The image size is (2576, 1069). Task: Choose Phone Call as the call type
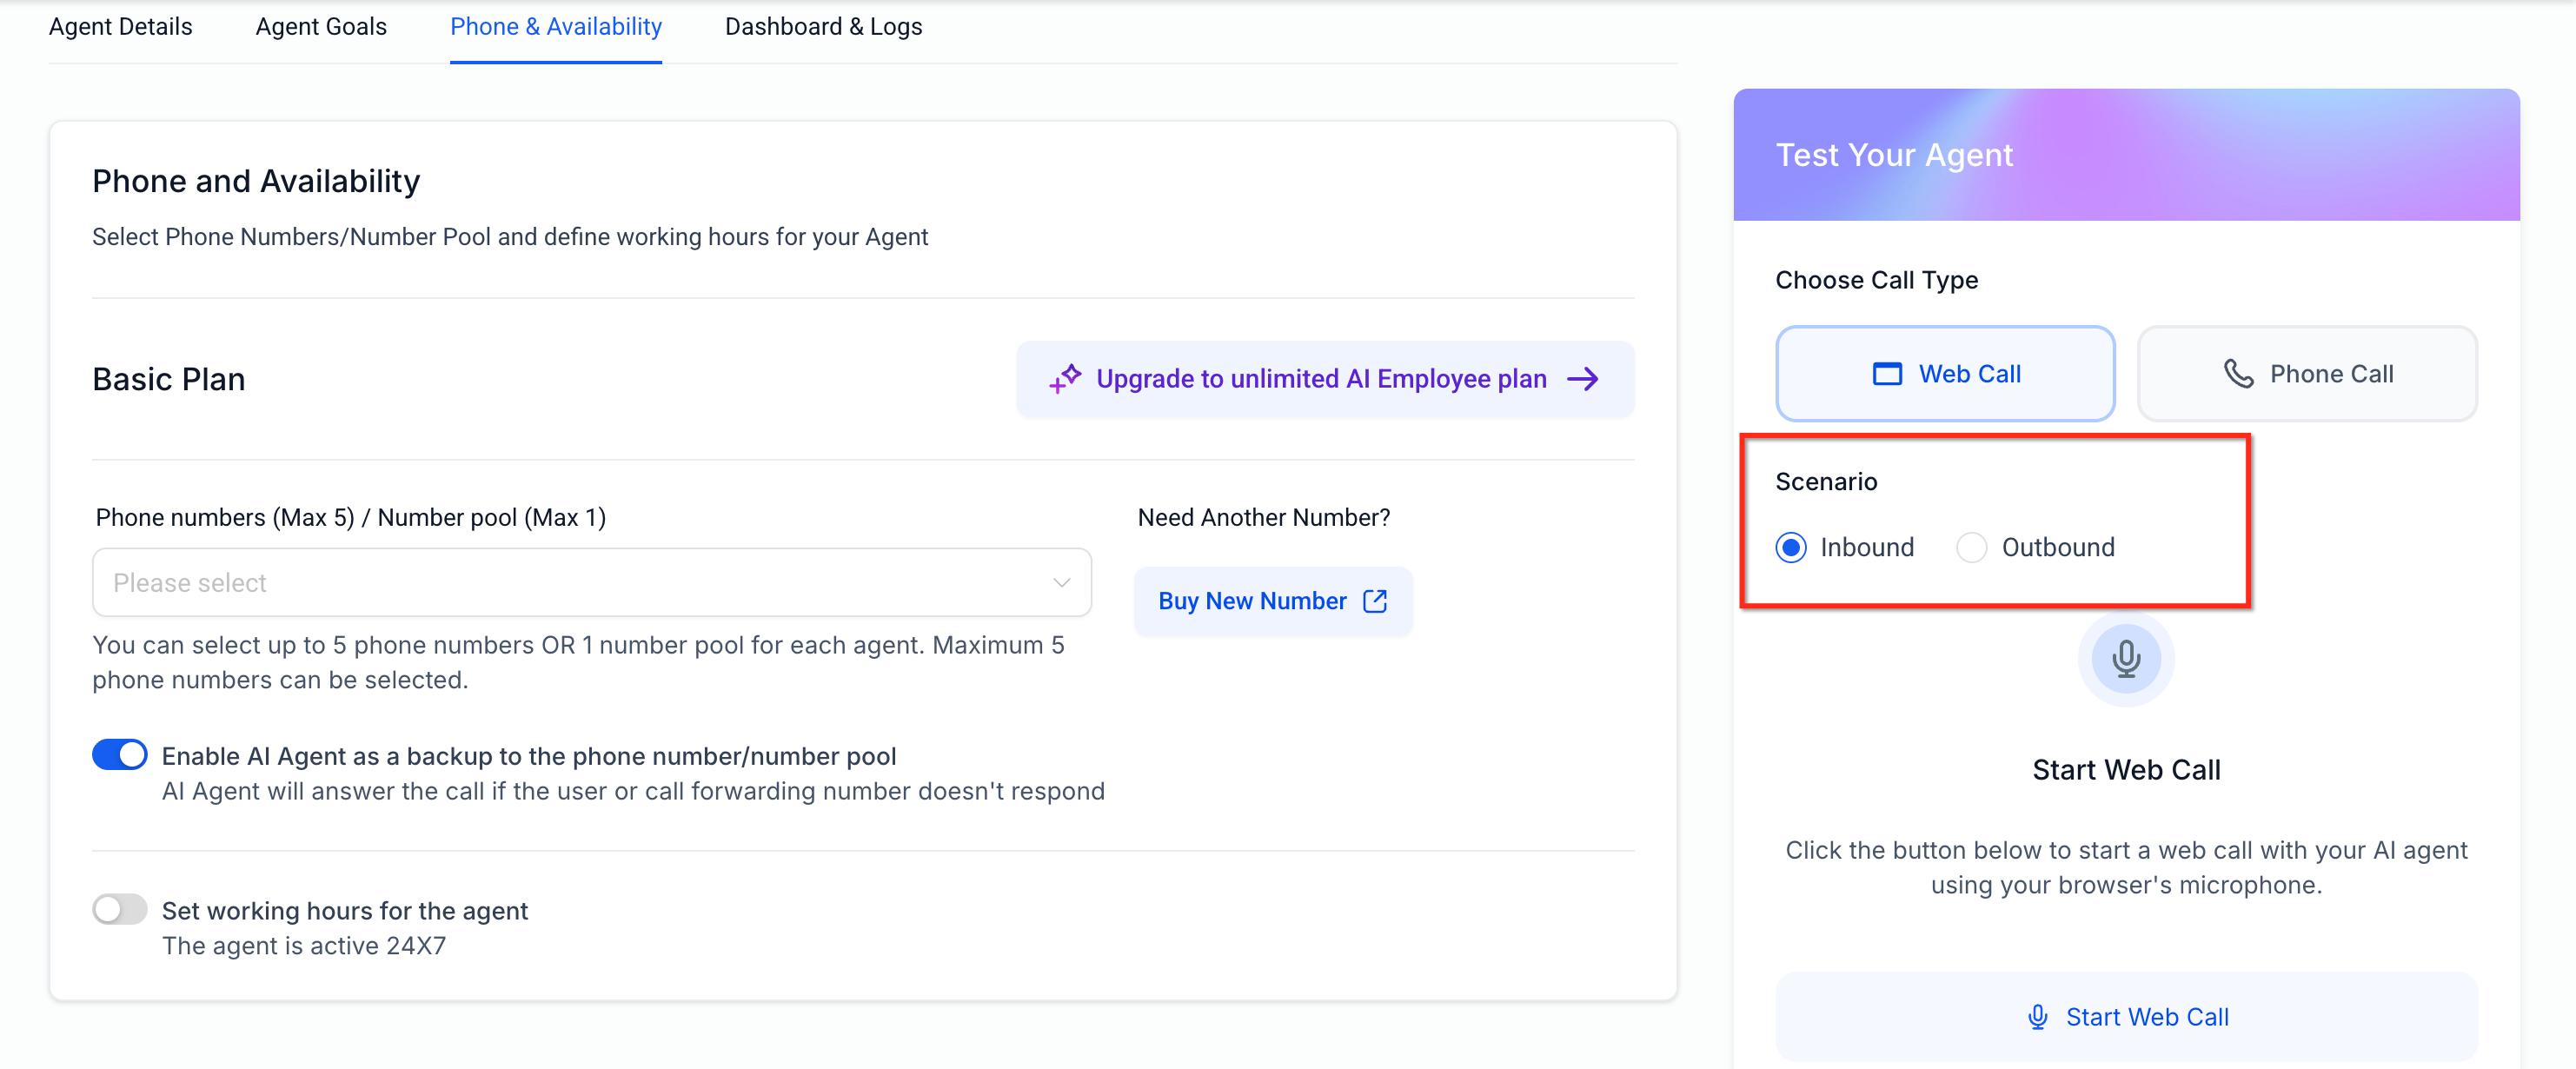click(x=2307, y=374)
